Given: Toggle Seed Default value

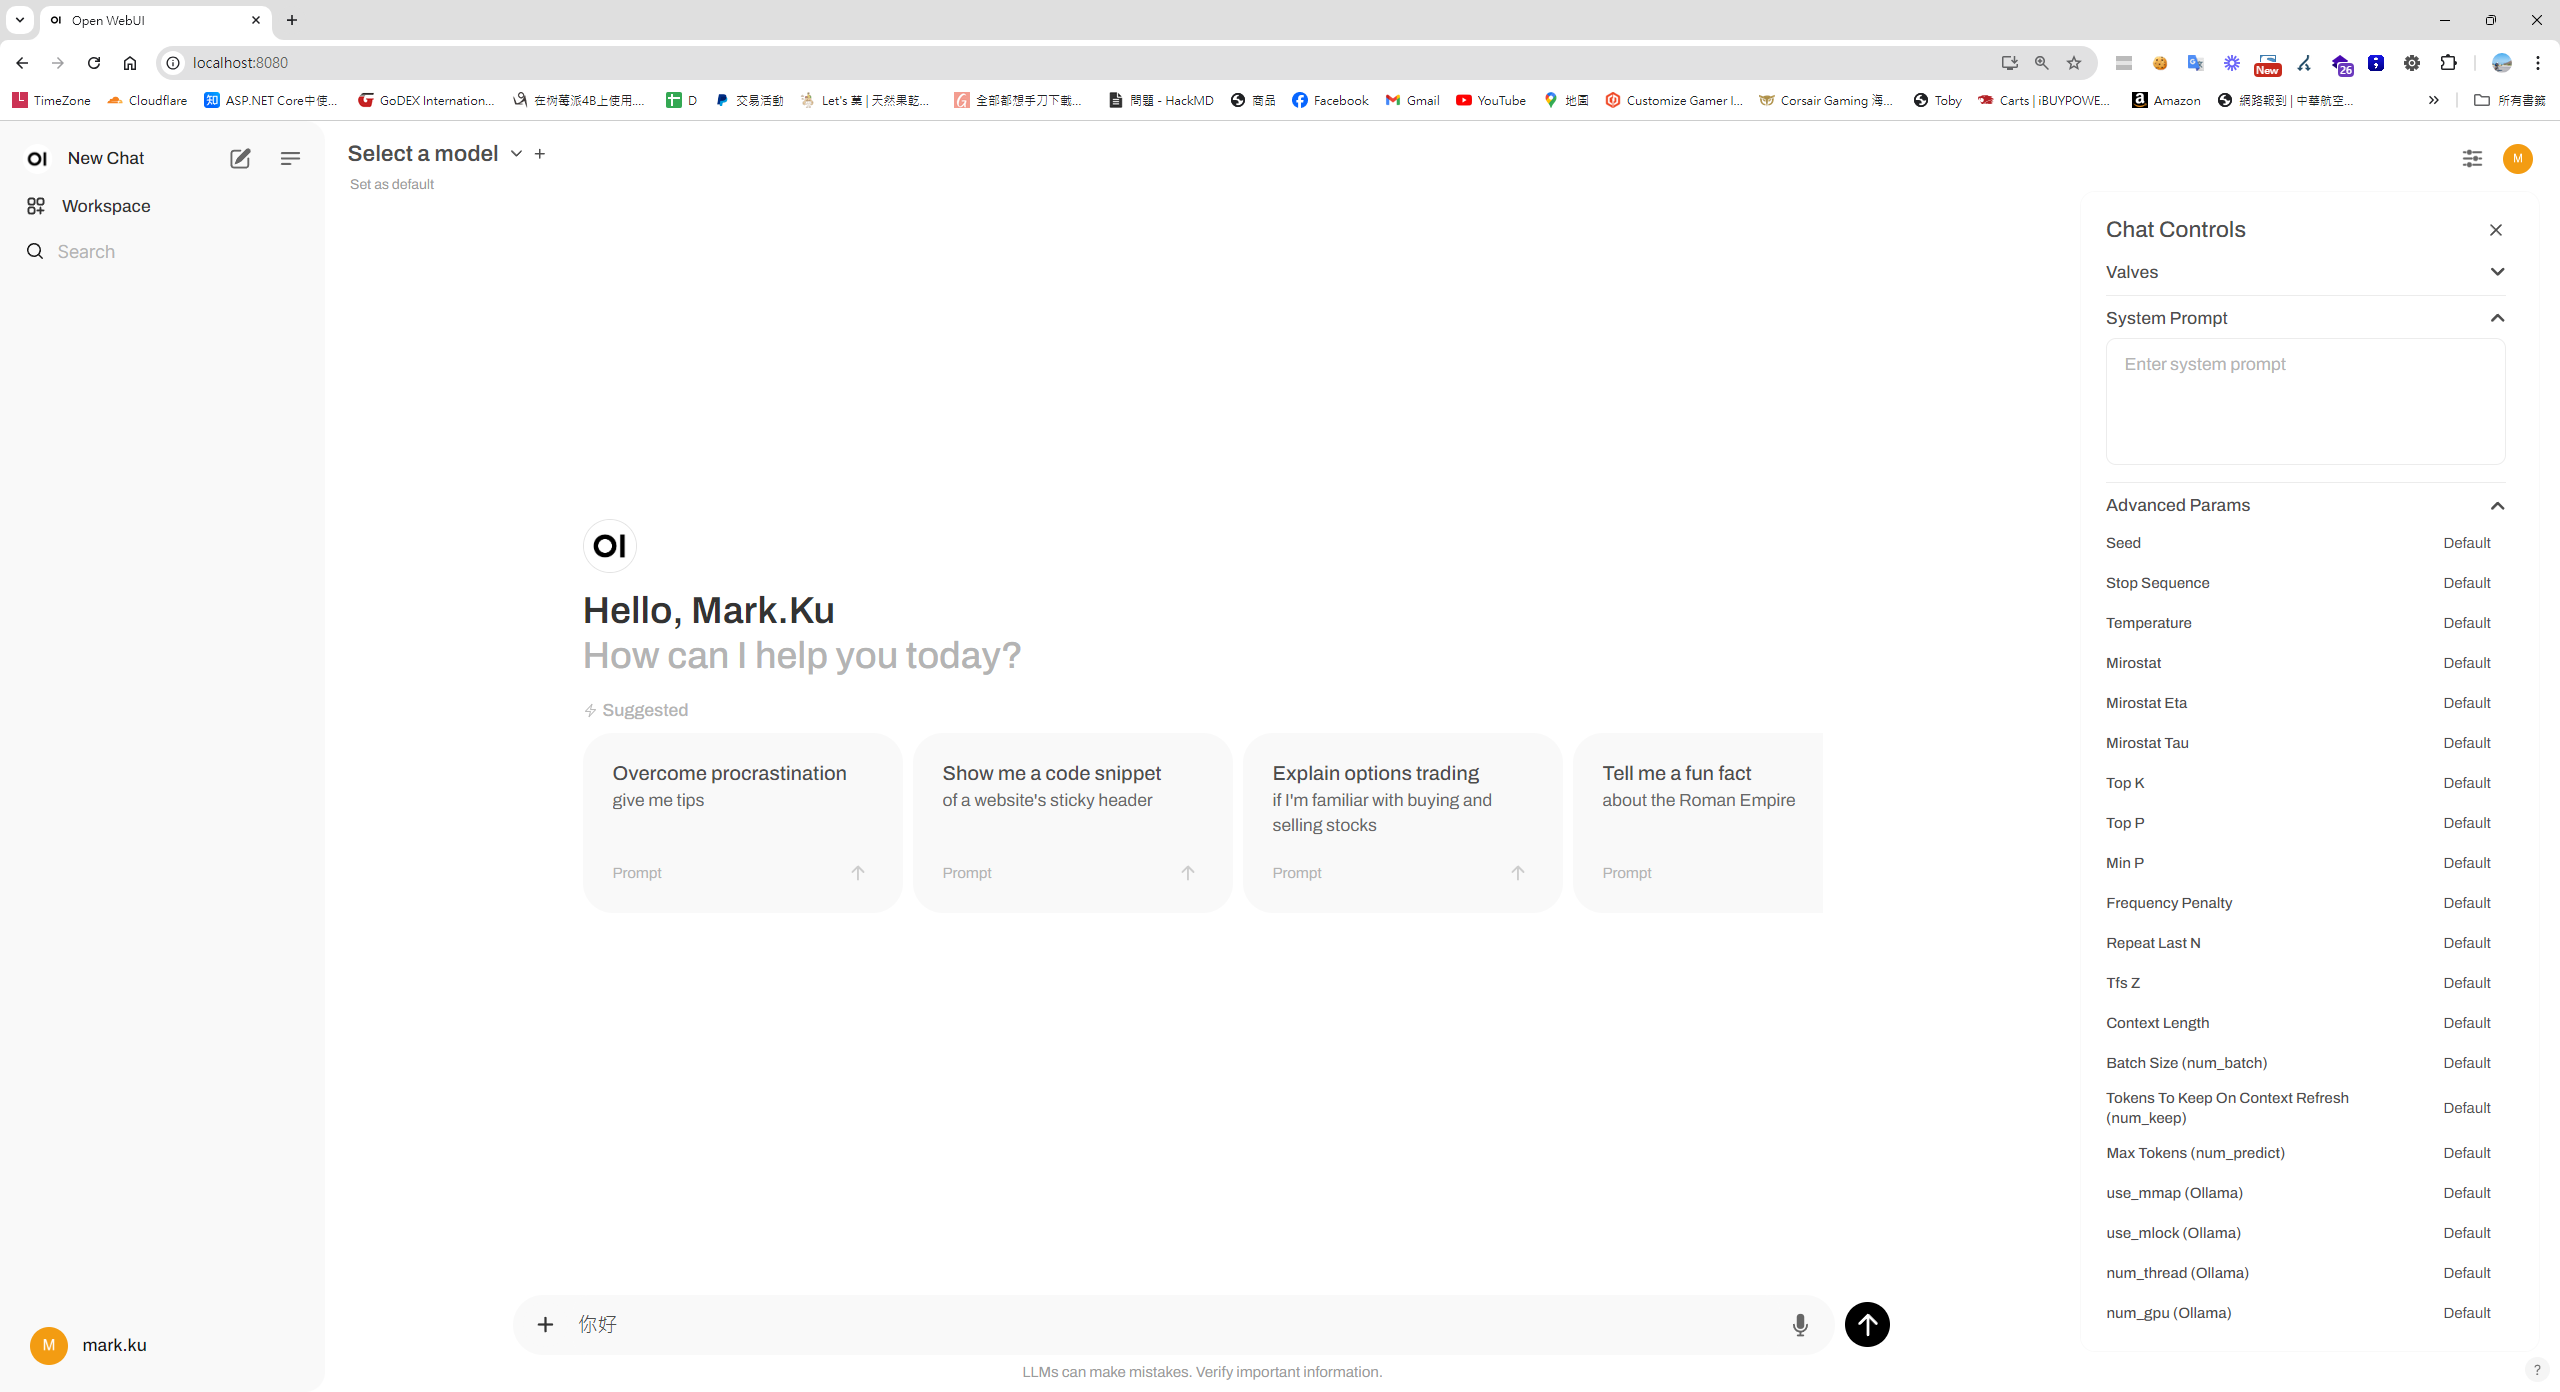Looking at the screenshot, I should point(2466,543).
